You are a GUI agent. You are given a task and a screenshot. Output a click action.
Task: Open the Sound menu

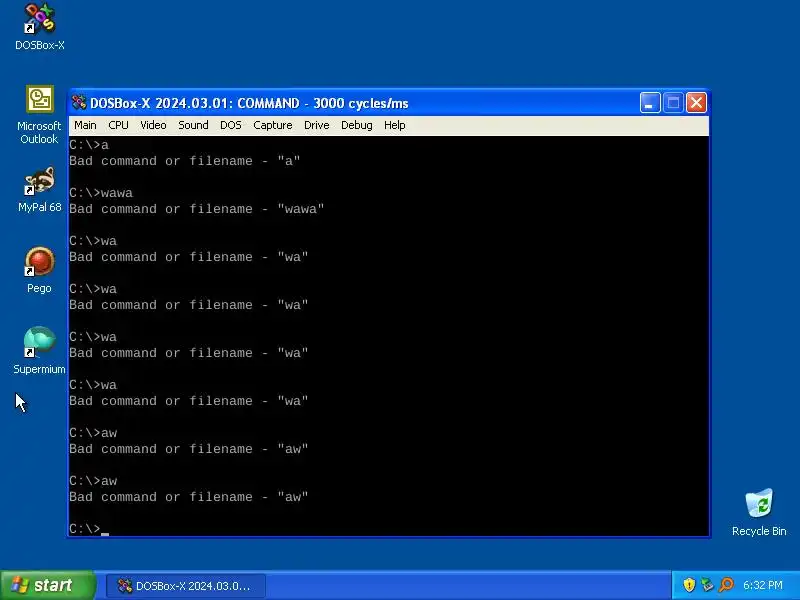tap(193, 125)
